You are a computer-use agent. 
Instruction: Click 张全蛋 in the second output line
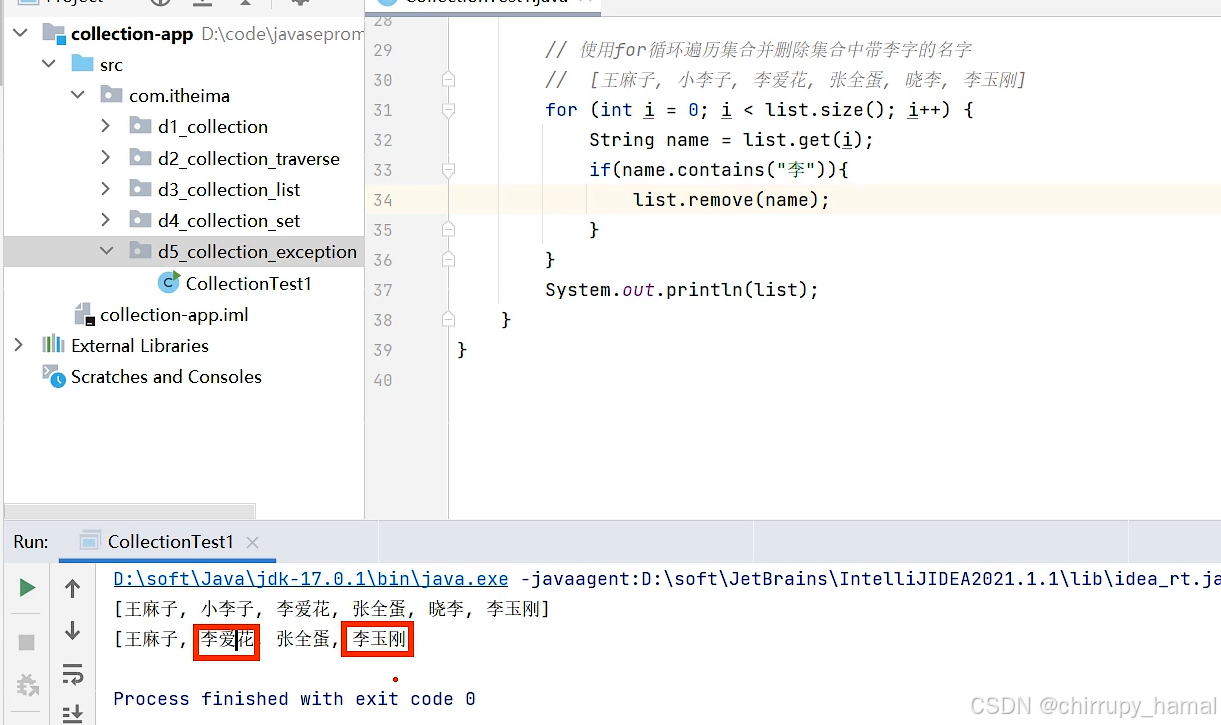304,639
